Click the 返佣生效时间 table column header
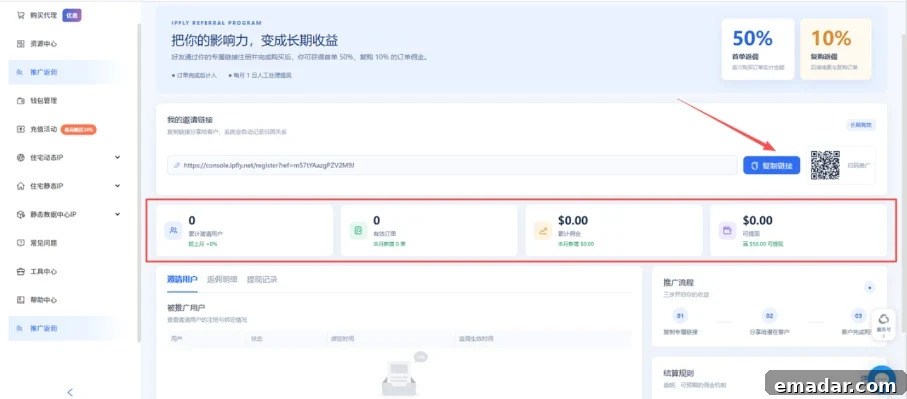907x399 pixels. coord(476,339)
